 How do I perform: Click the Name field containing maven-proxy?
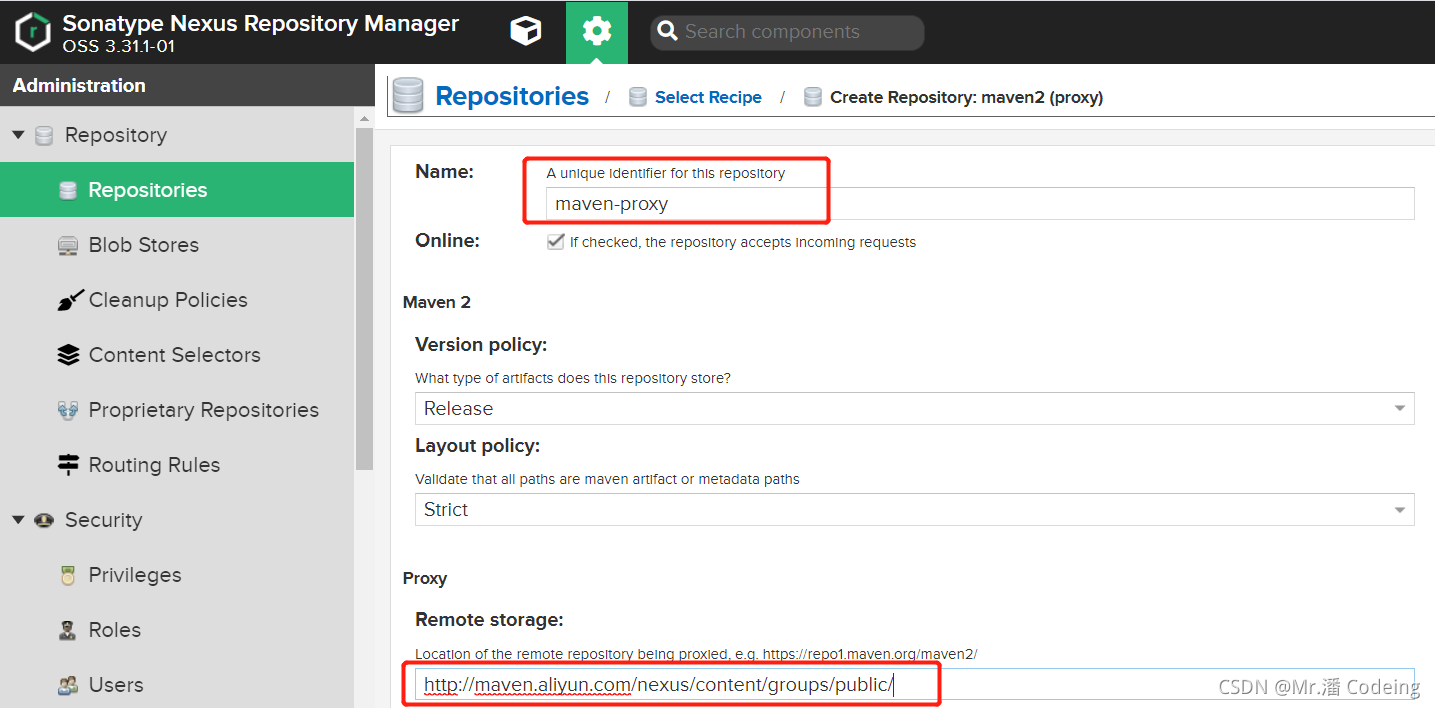point(980,203)
